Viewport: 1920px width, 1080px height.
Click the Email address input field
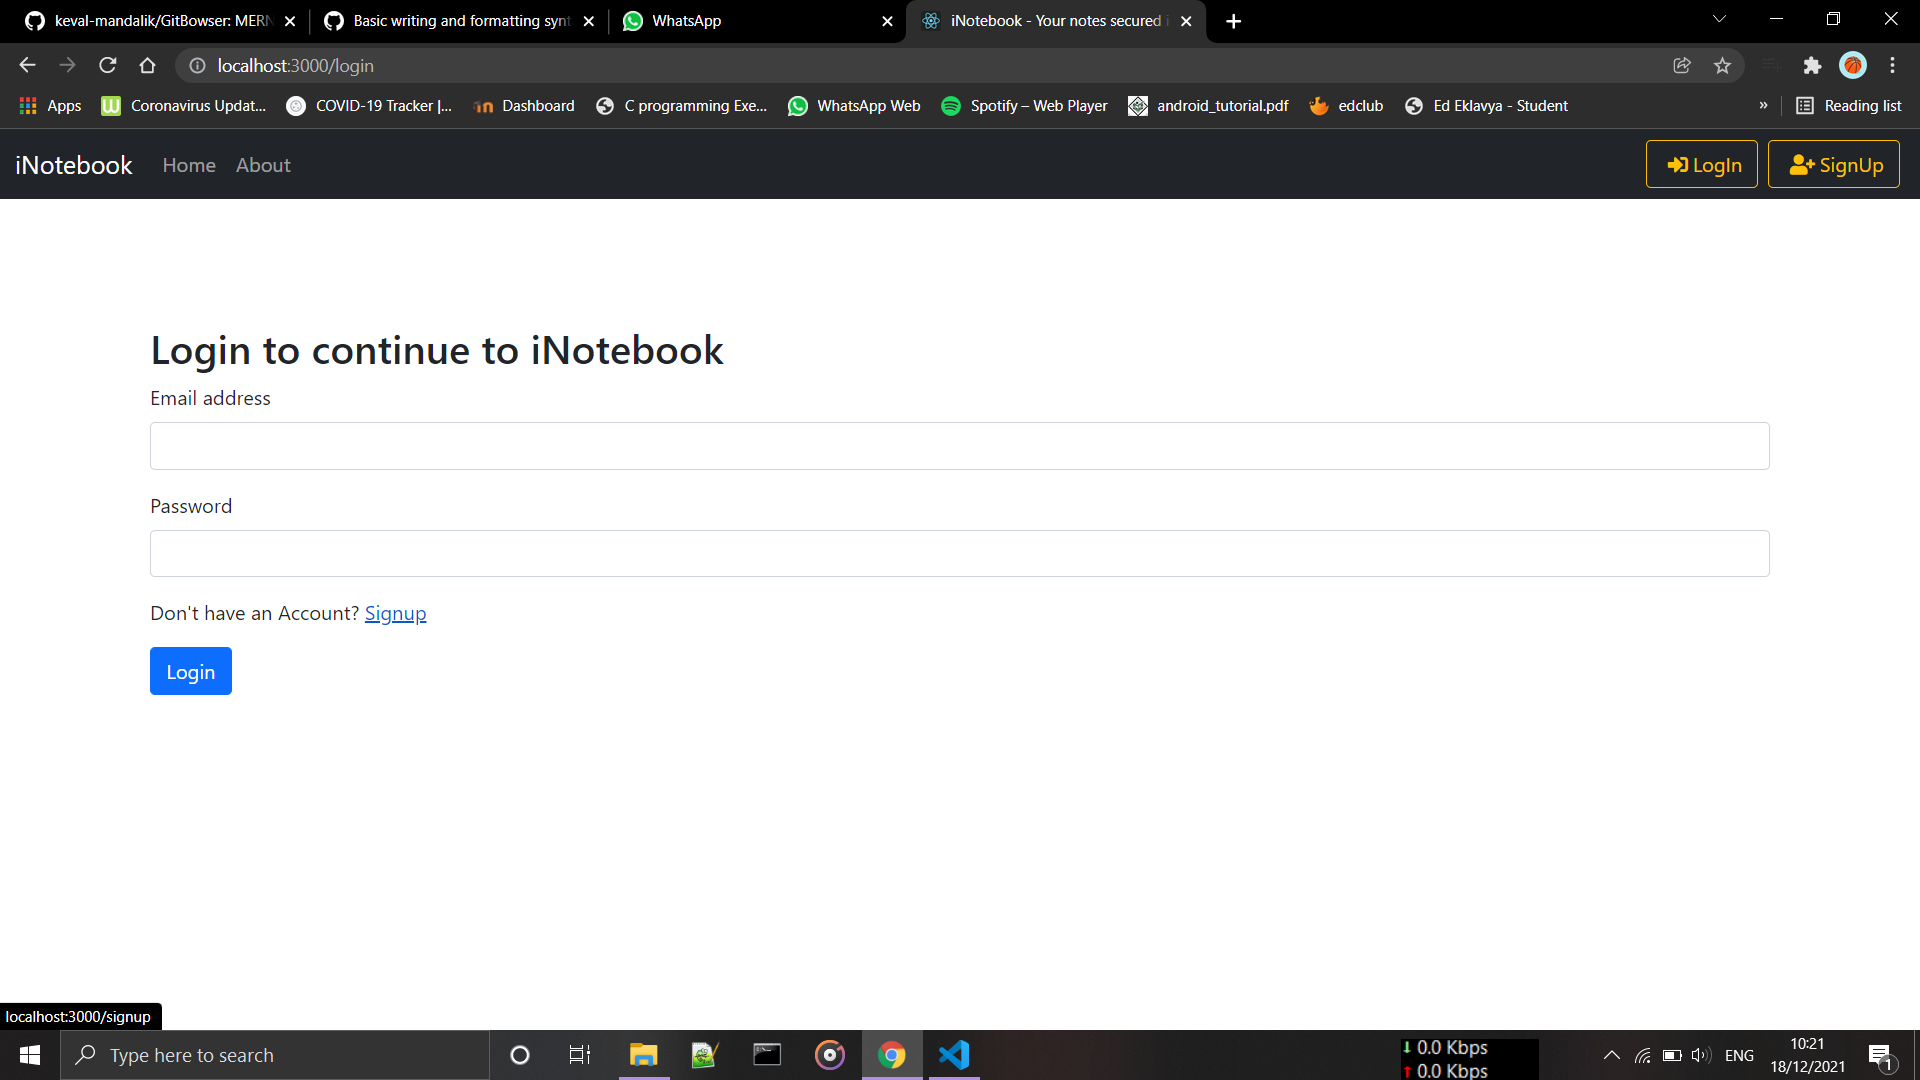tap(959, 446)
